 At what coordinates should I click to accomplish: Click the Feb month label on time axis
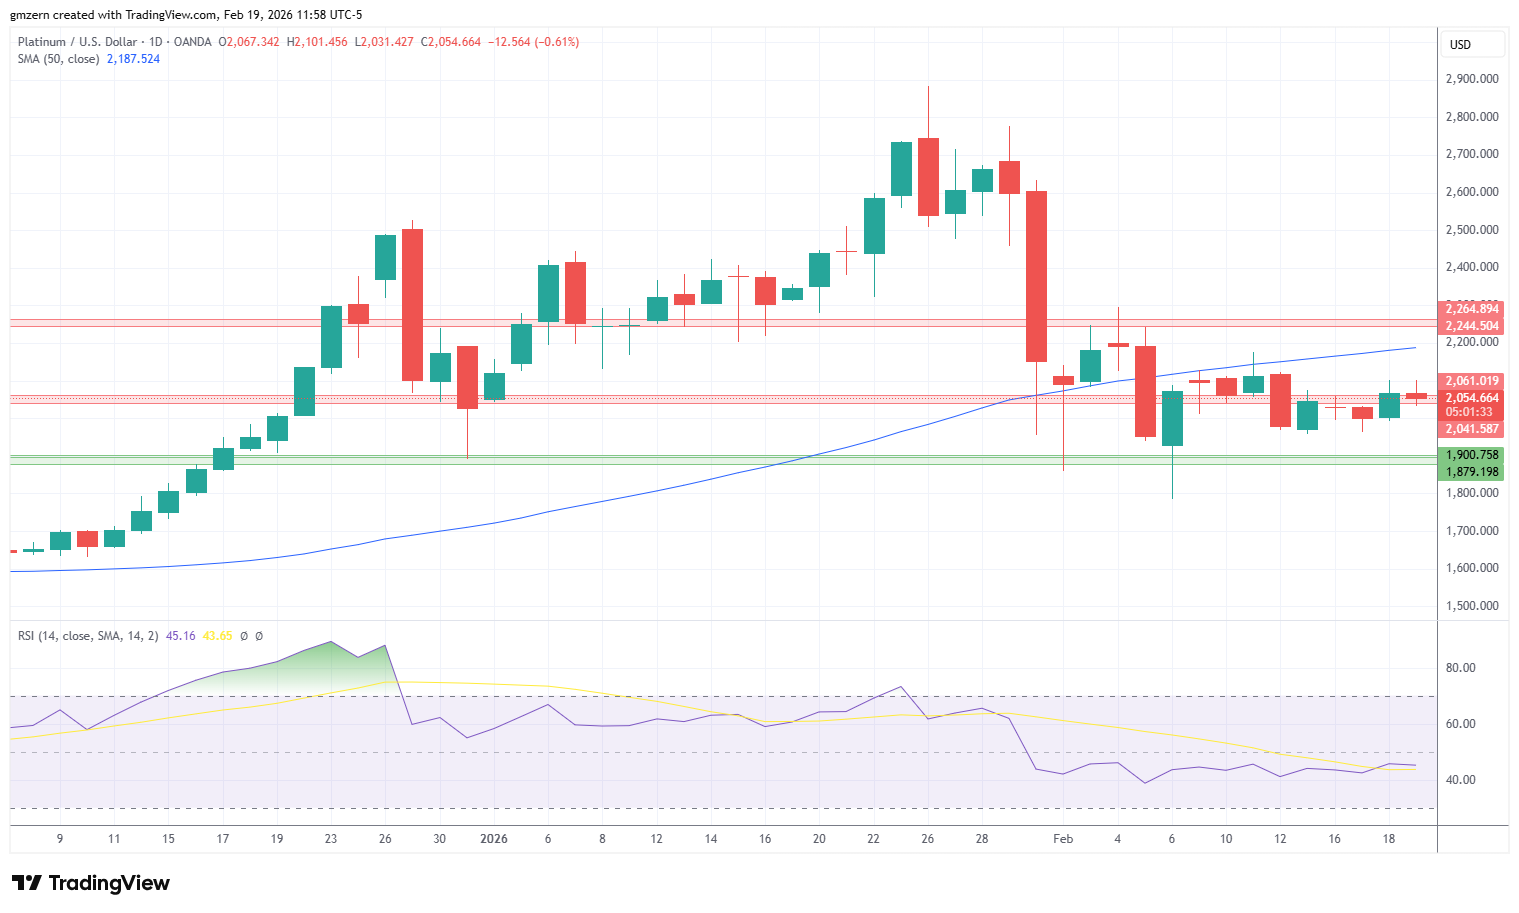pos(1063,839)
